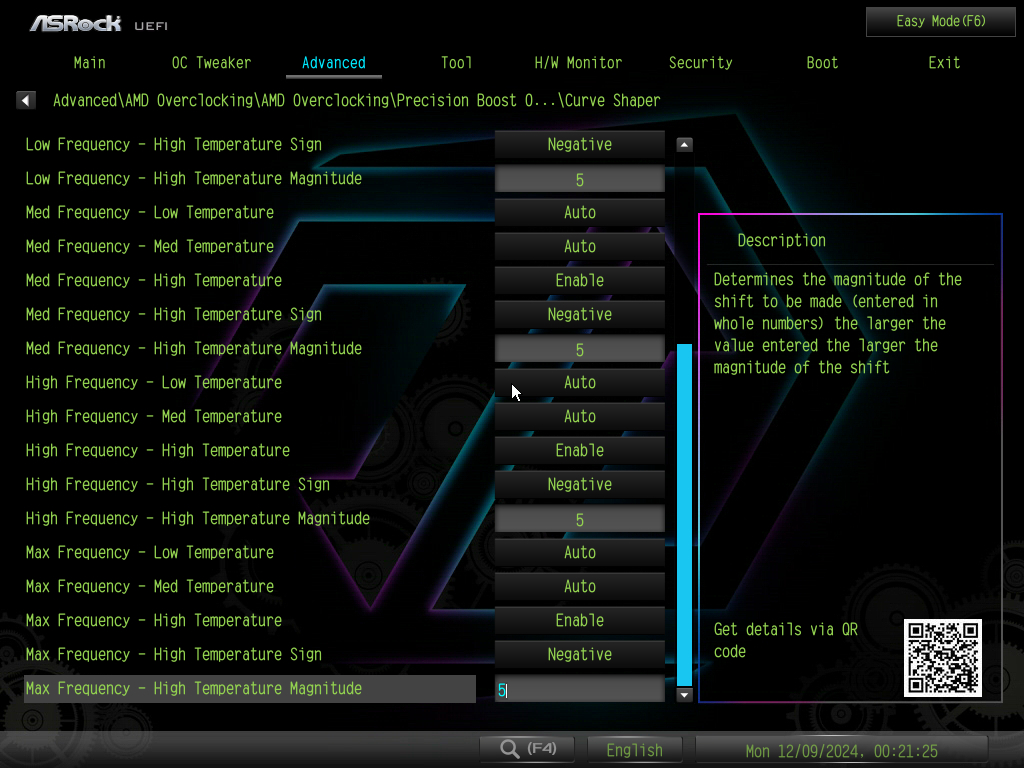Click the QR code image

point(942,658)
